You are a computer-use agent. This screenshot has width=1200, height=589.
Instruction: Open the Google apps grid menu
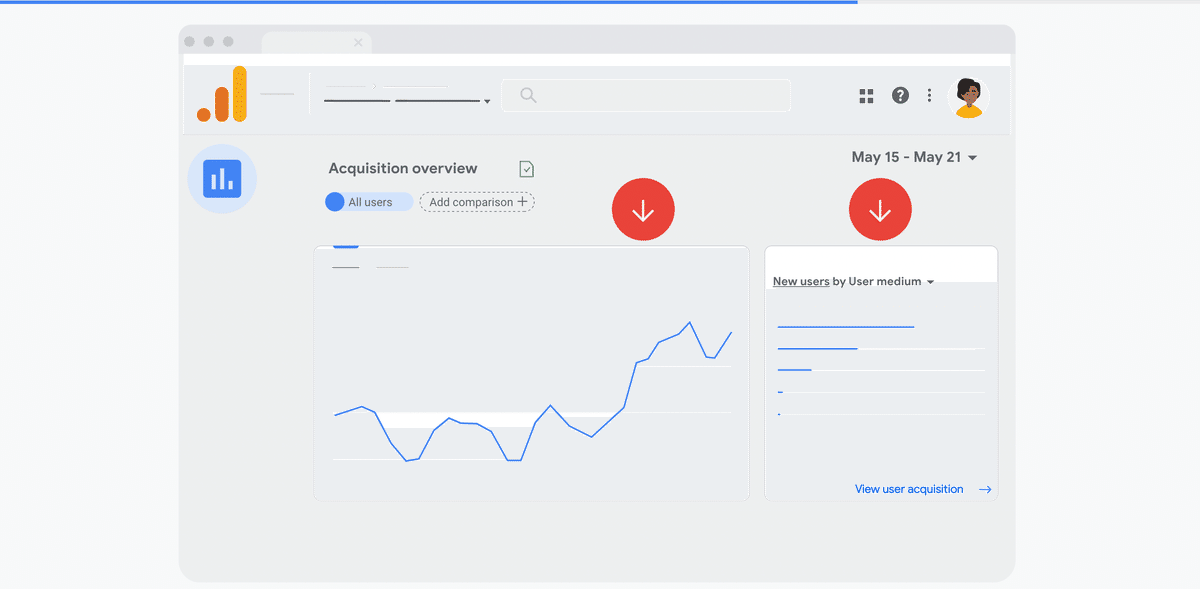tap(866, 95)
